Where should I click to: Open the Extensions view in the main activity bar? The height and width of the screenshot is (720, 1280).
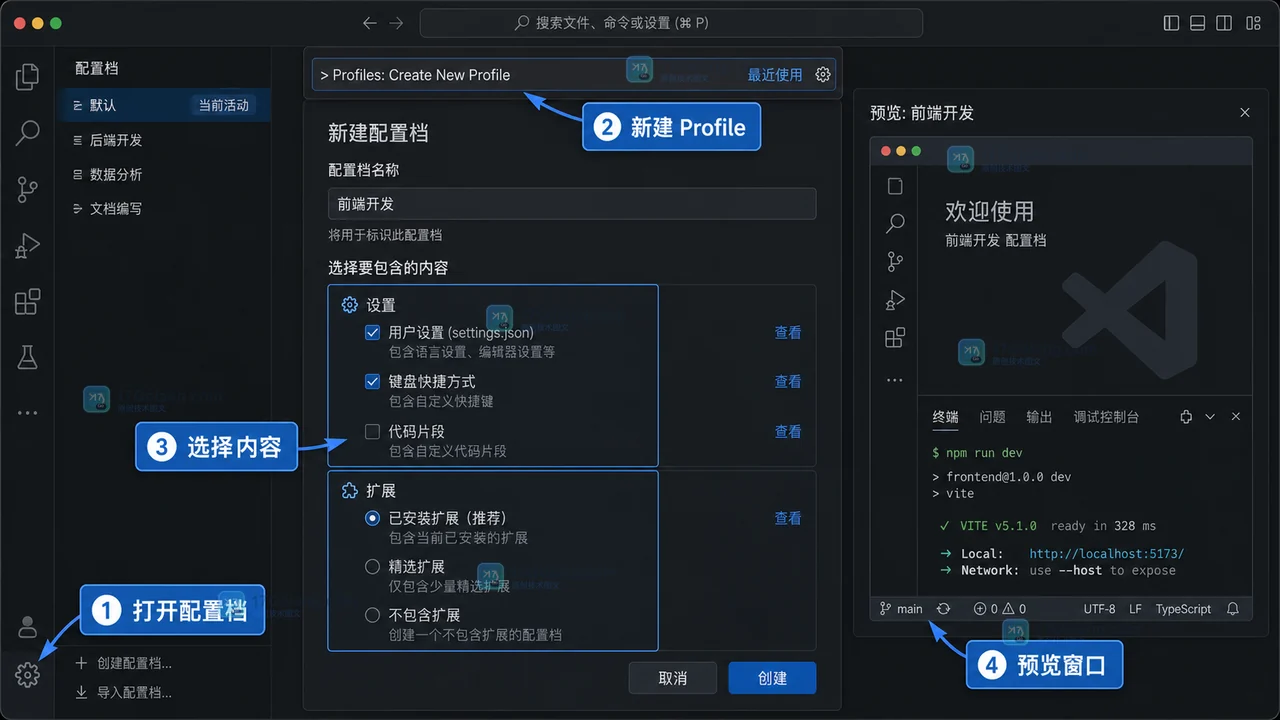[x=28, y=301]
